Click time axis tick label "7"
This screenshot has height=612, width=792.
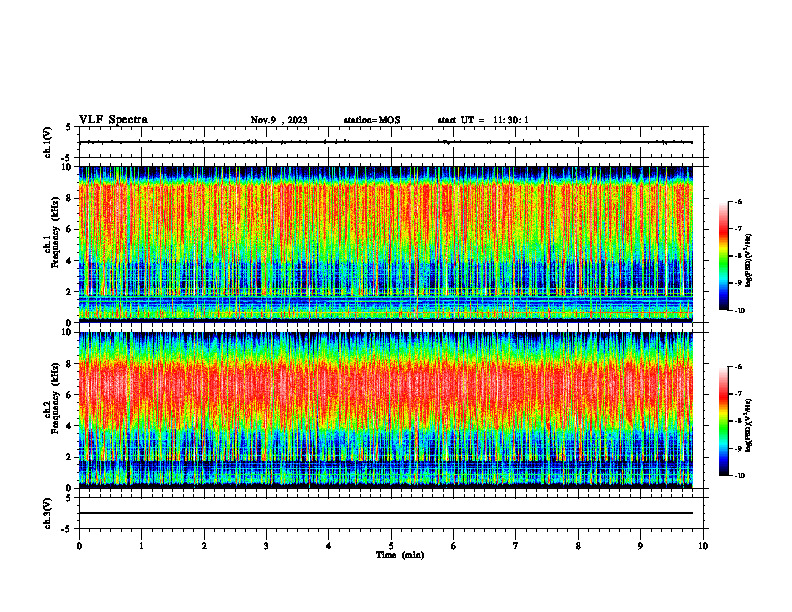[516, 546]
